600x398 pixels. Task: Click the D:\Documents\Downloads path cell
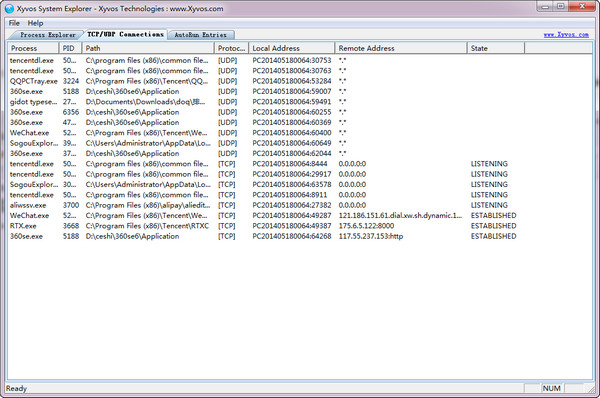click(145, 102)
